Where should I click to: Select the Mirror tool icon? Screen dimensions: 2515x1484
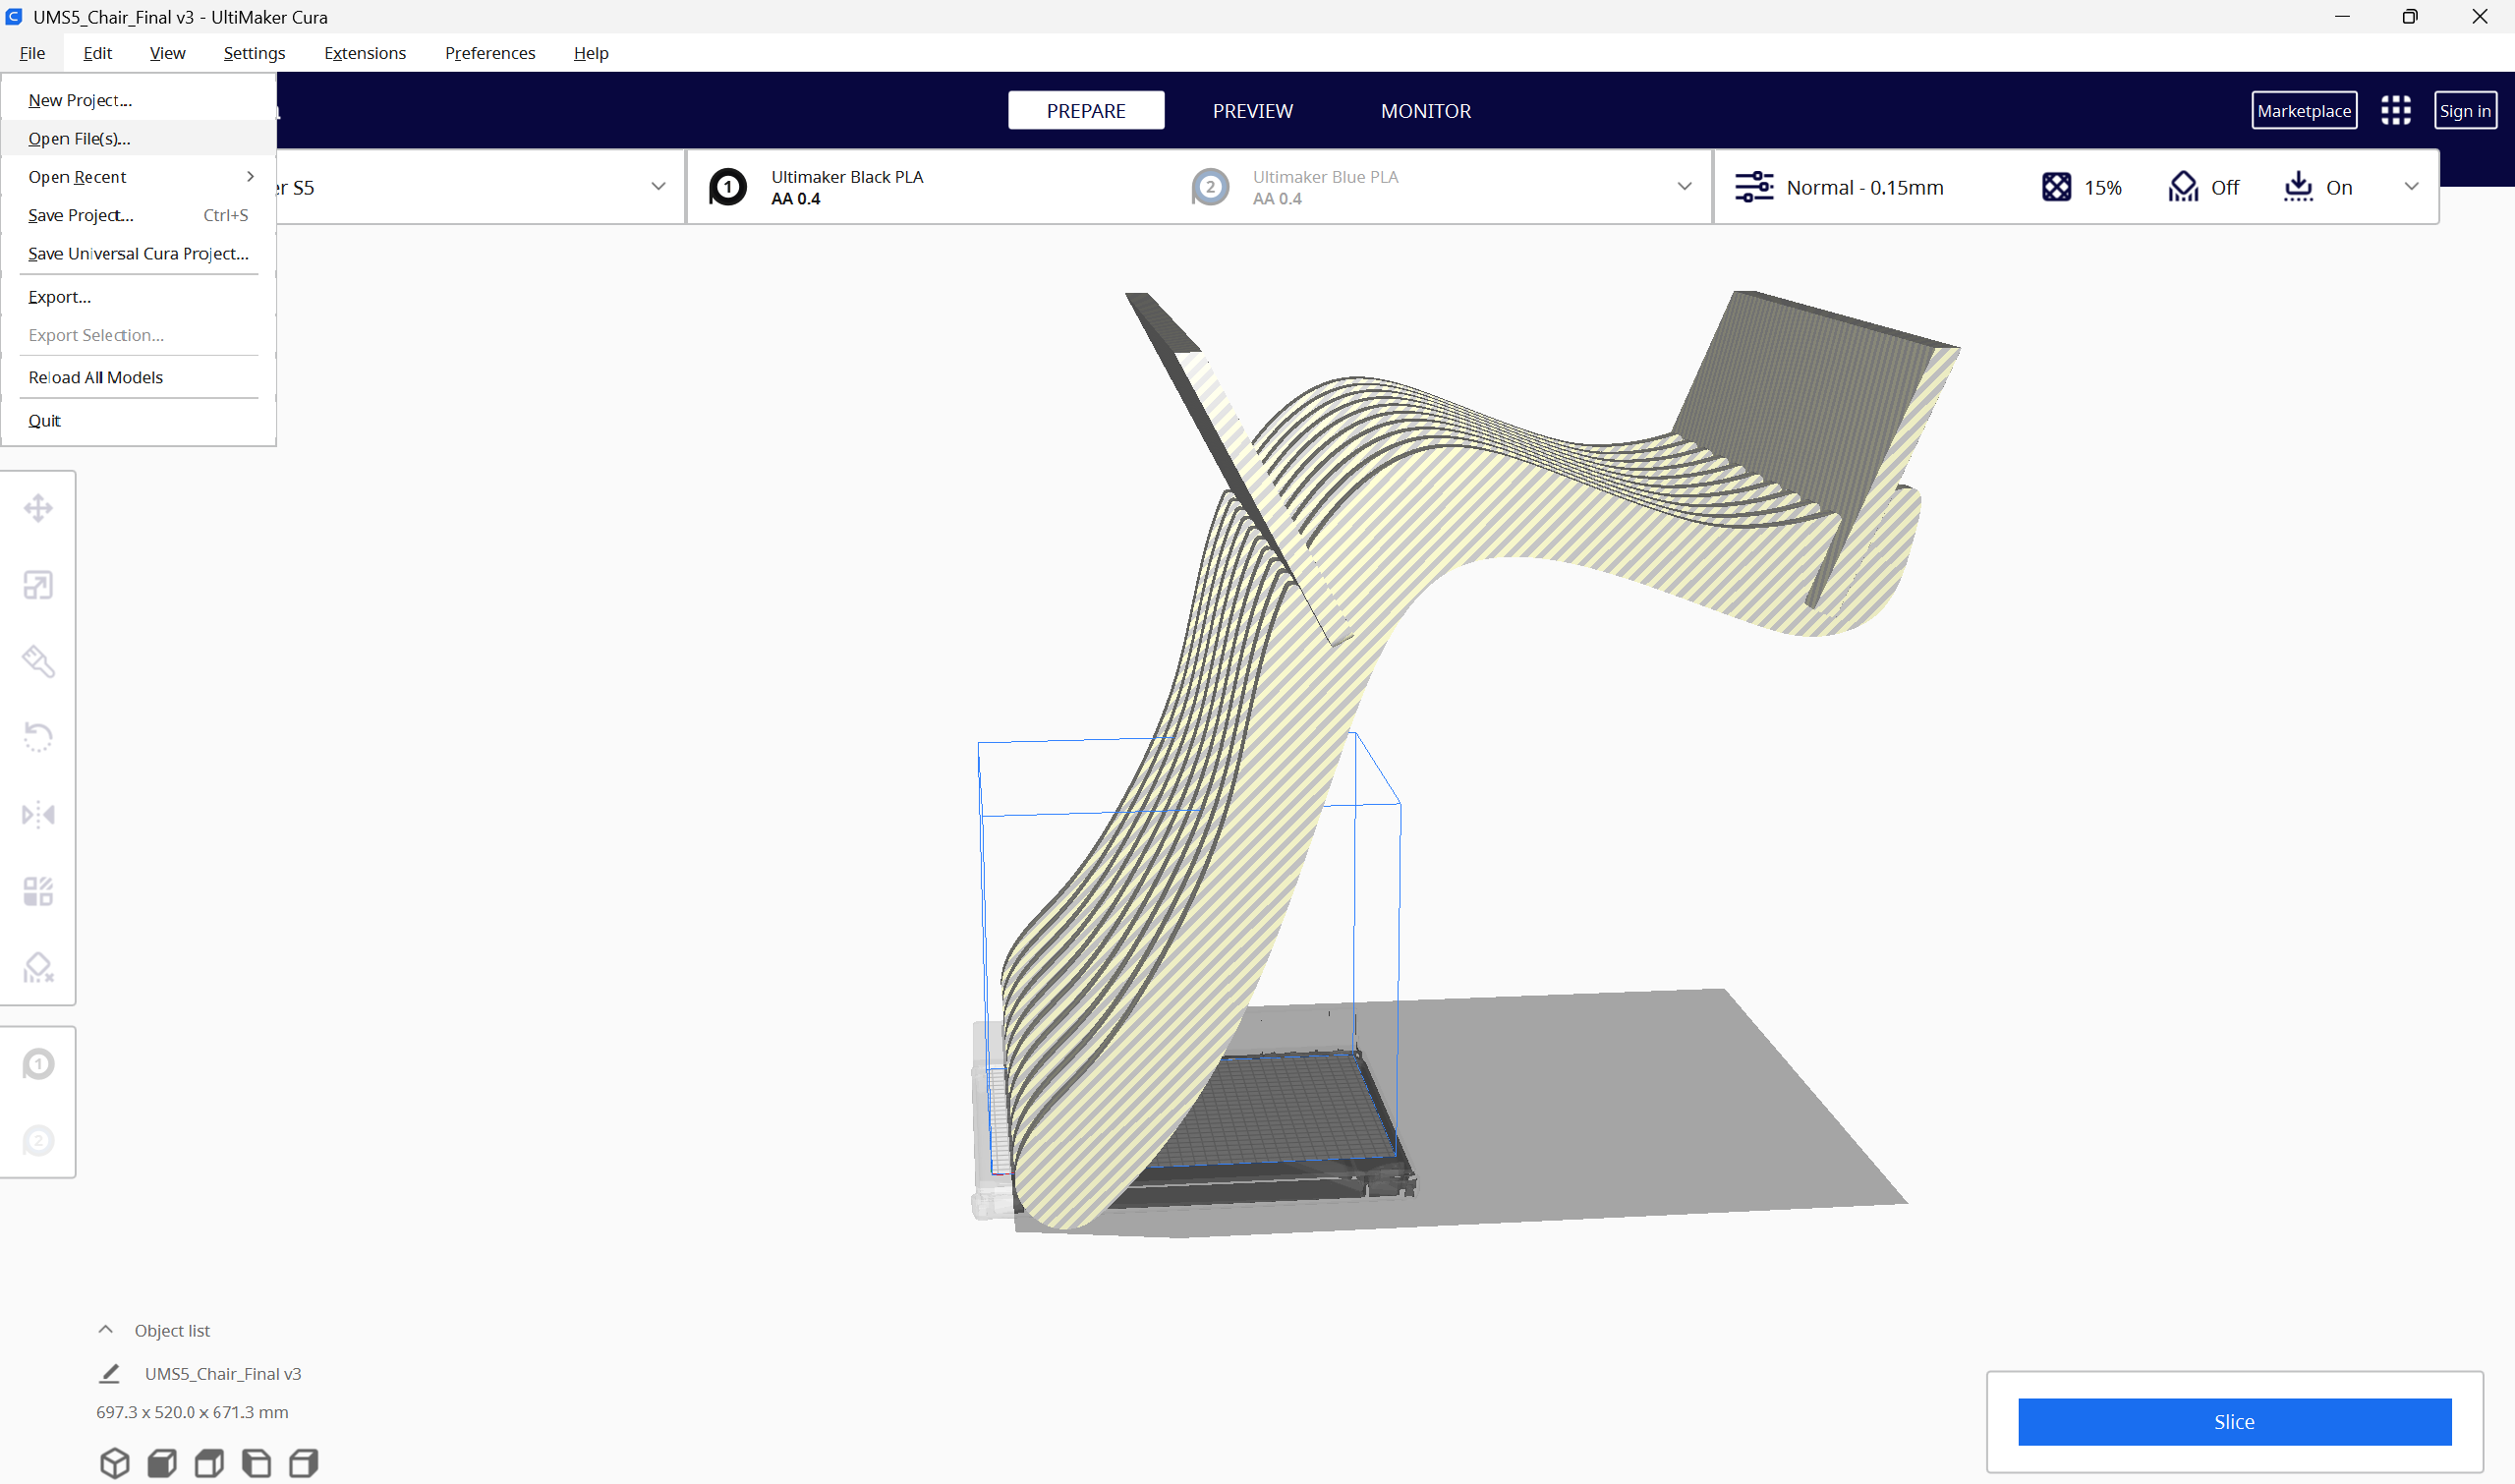tap(38, 814)
